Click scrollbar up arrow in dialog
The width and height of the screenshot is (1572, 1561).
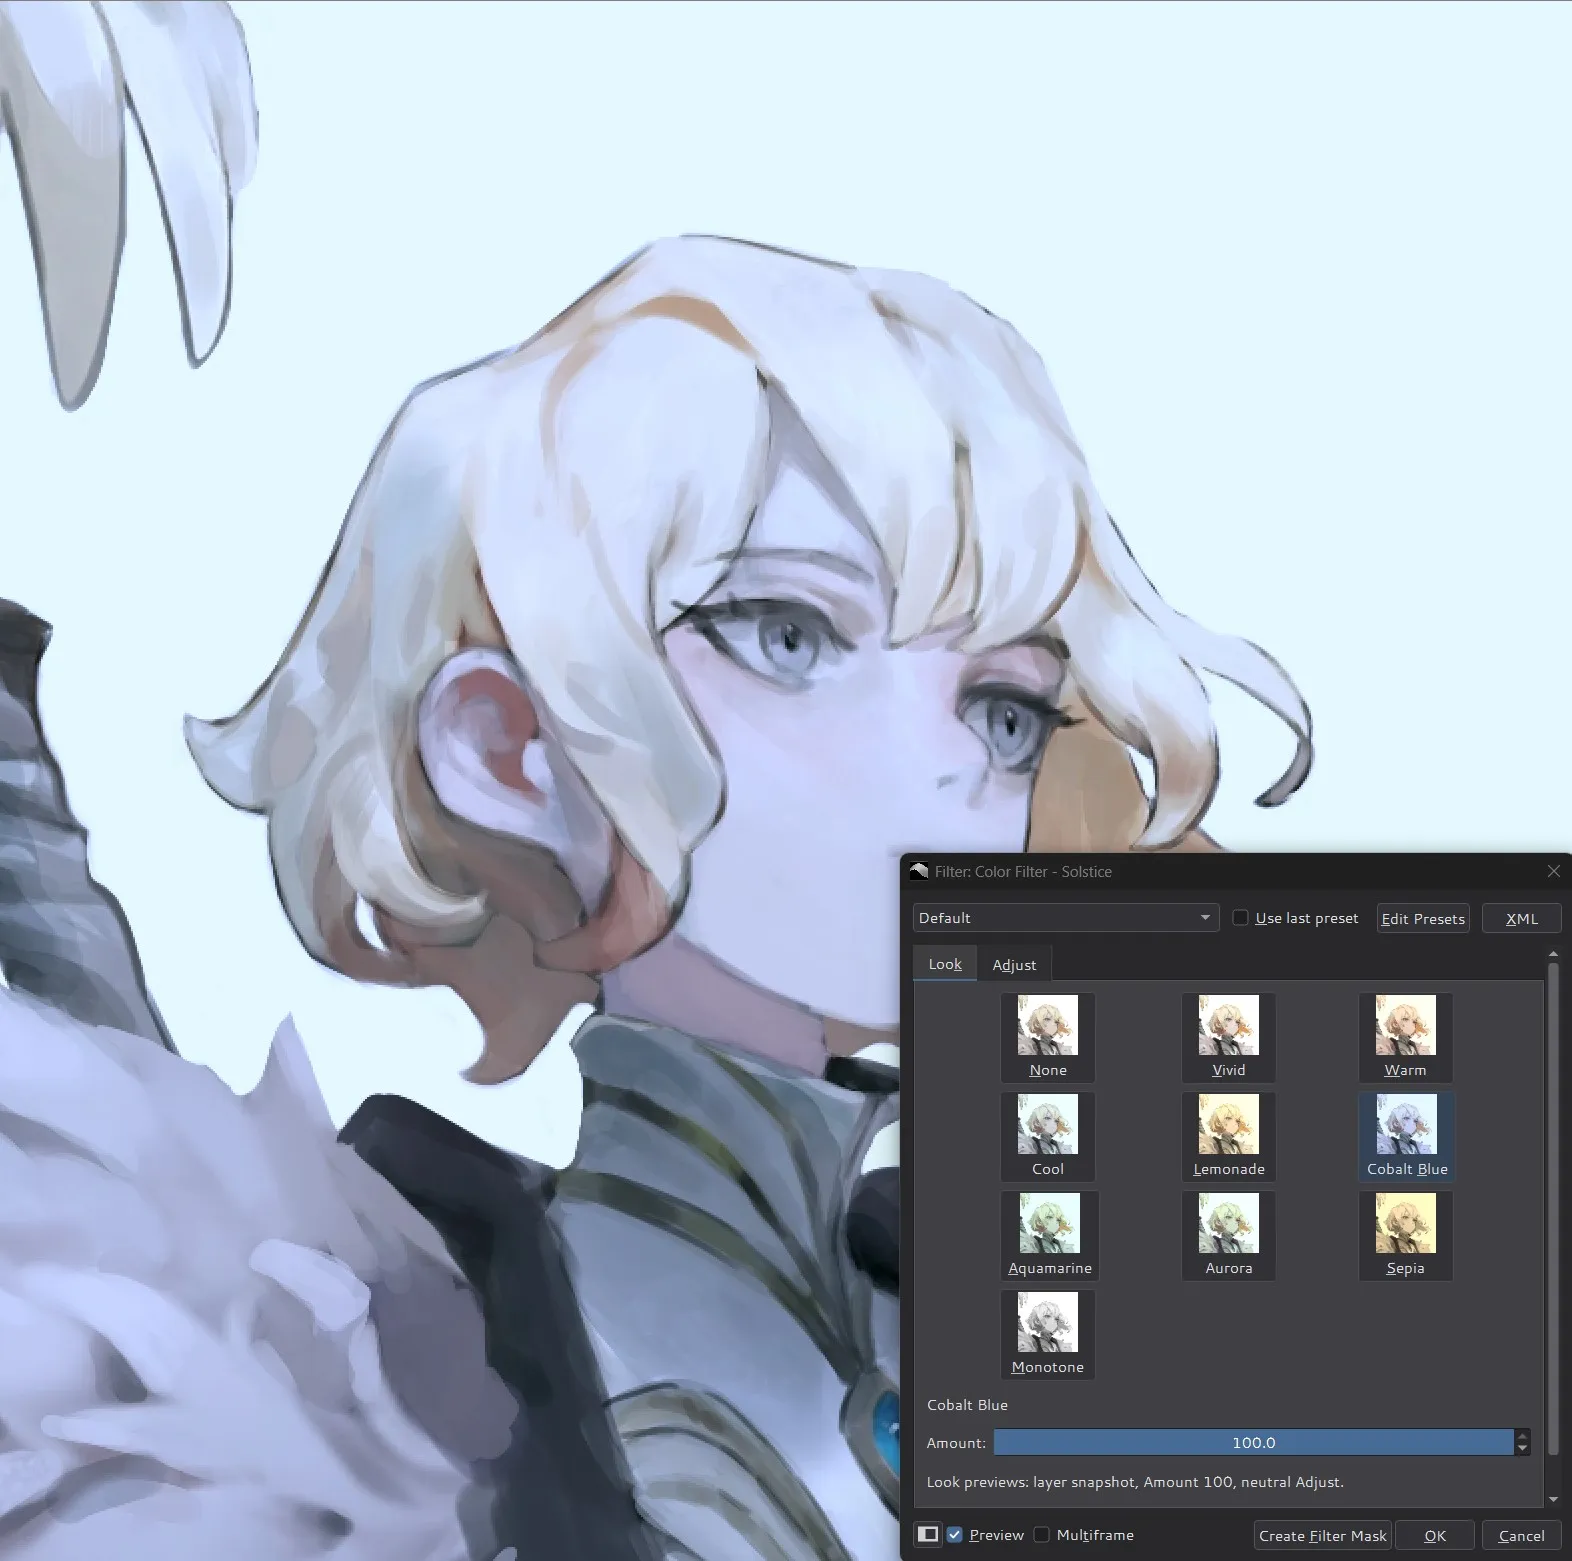tap(1553, 954)
